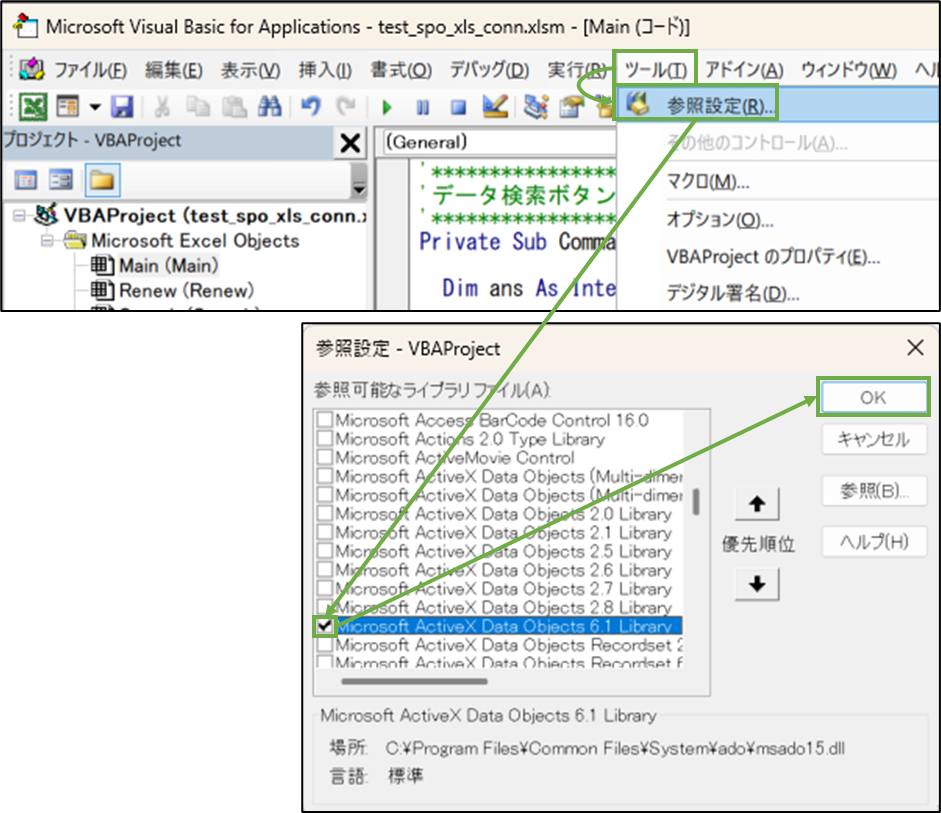941x813 pixels.
Task: Click キャンセル to dismiss the references dialog
Action: (x=873, y=440)
